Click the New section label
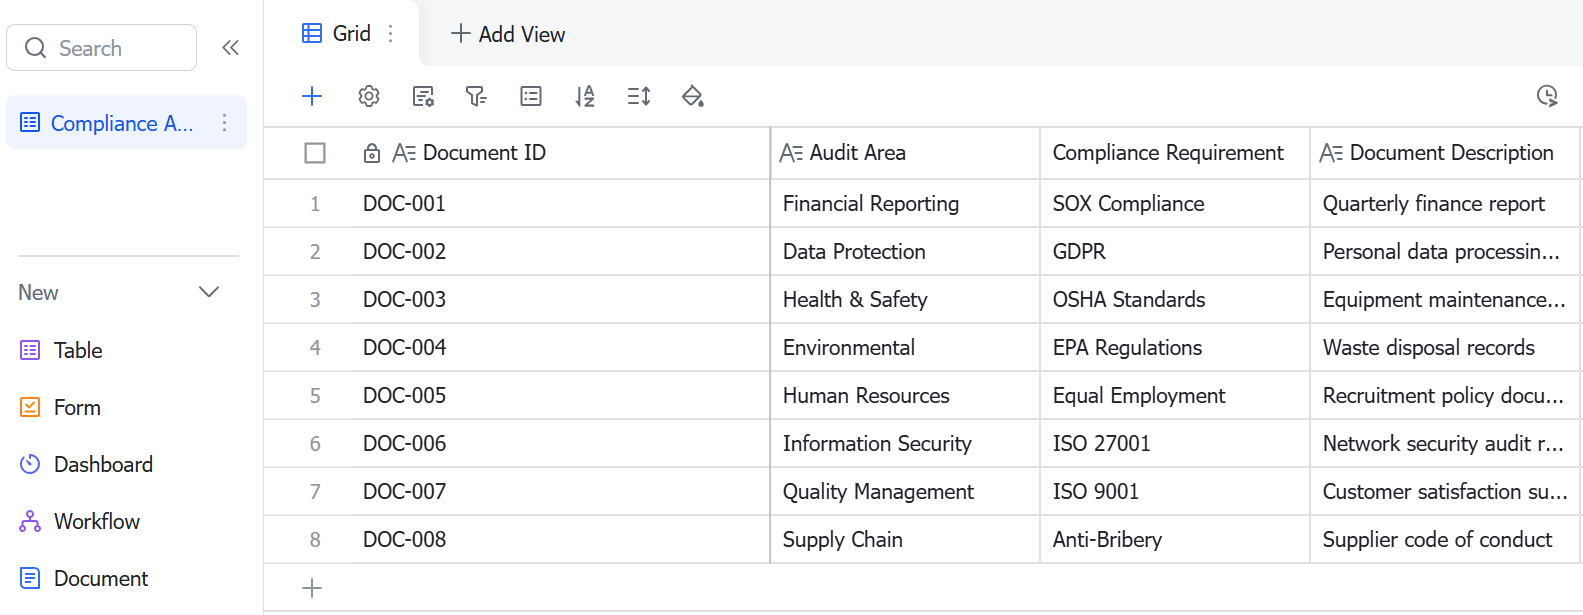 tap(38, 292)
